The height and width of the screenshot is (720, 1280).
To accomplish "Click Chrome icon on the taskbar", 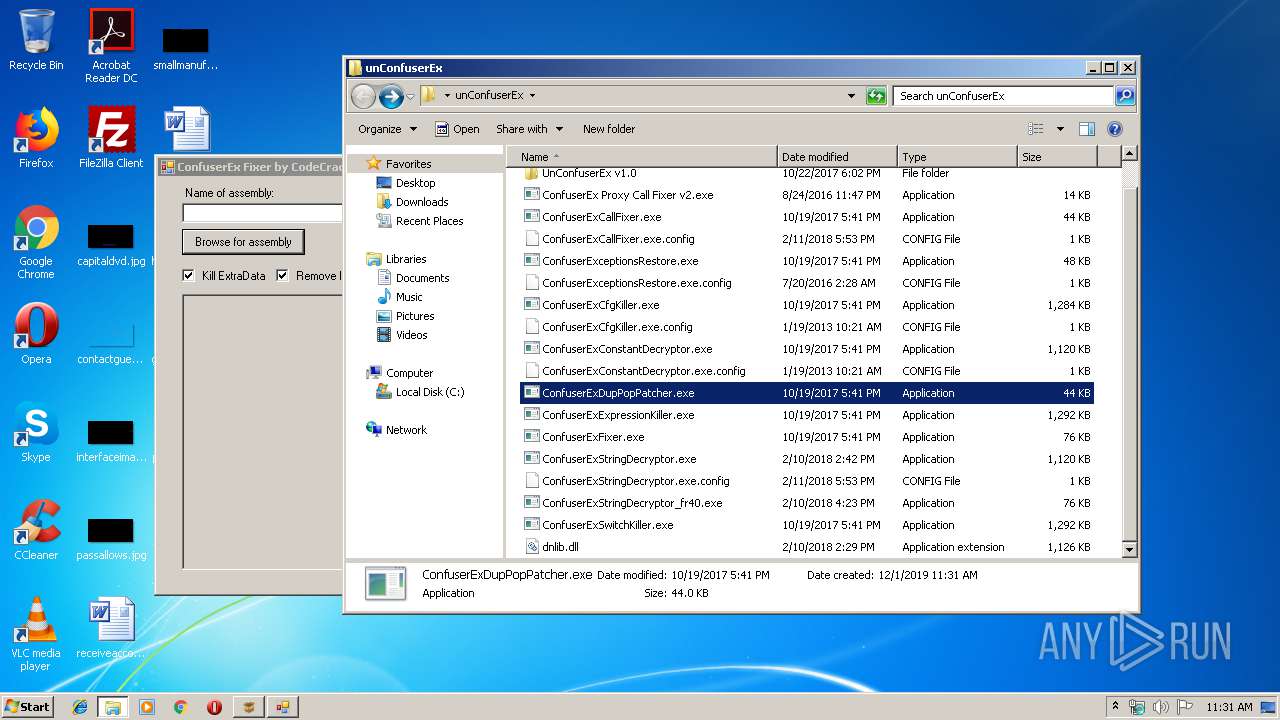I will point(181,707).
